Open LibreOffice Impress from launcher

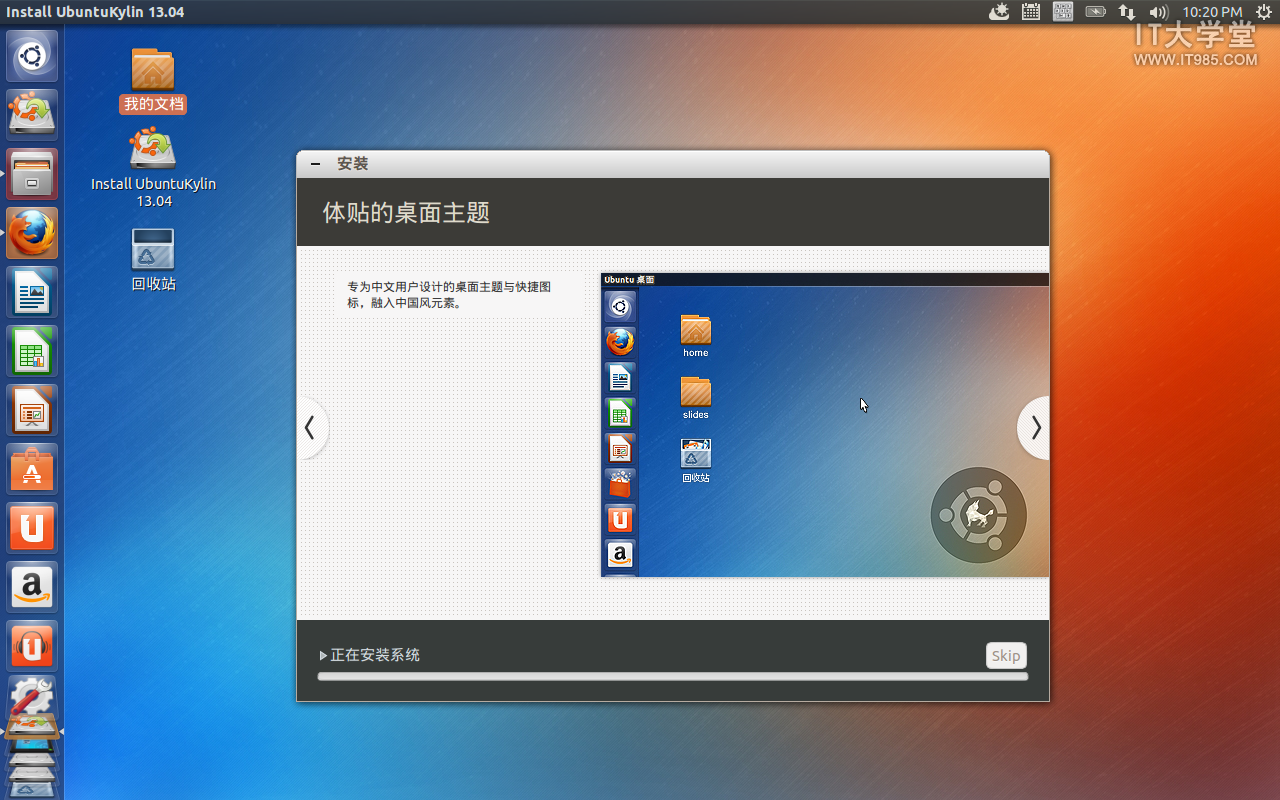click(32, 410)
